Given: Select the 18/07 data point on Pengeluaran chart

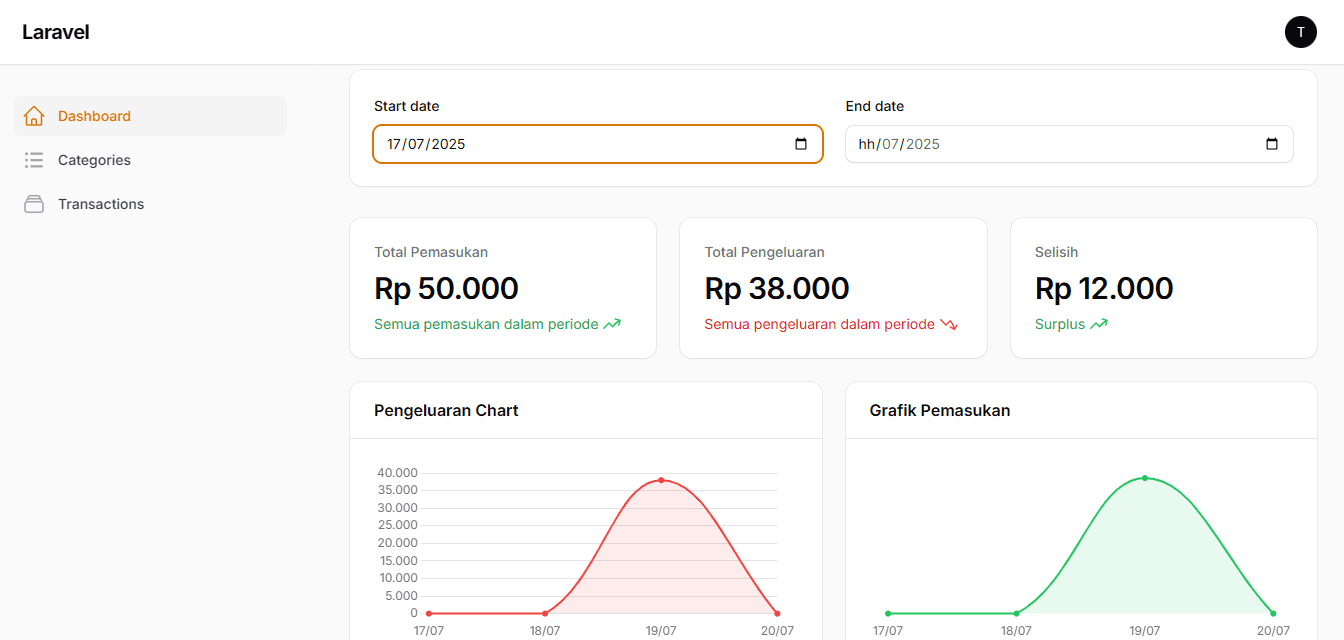Looking at the screenshot, I should point(545,613).
